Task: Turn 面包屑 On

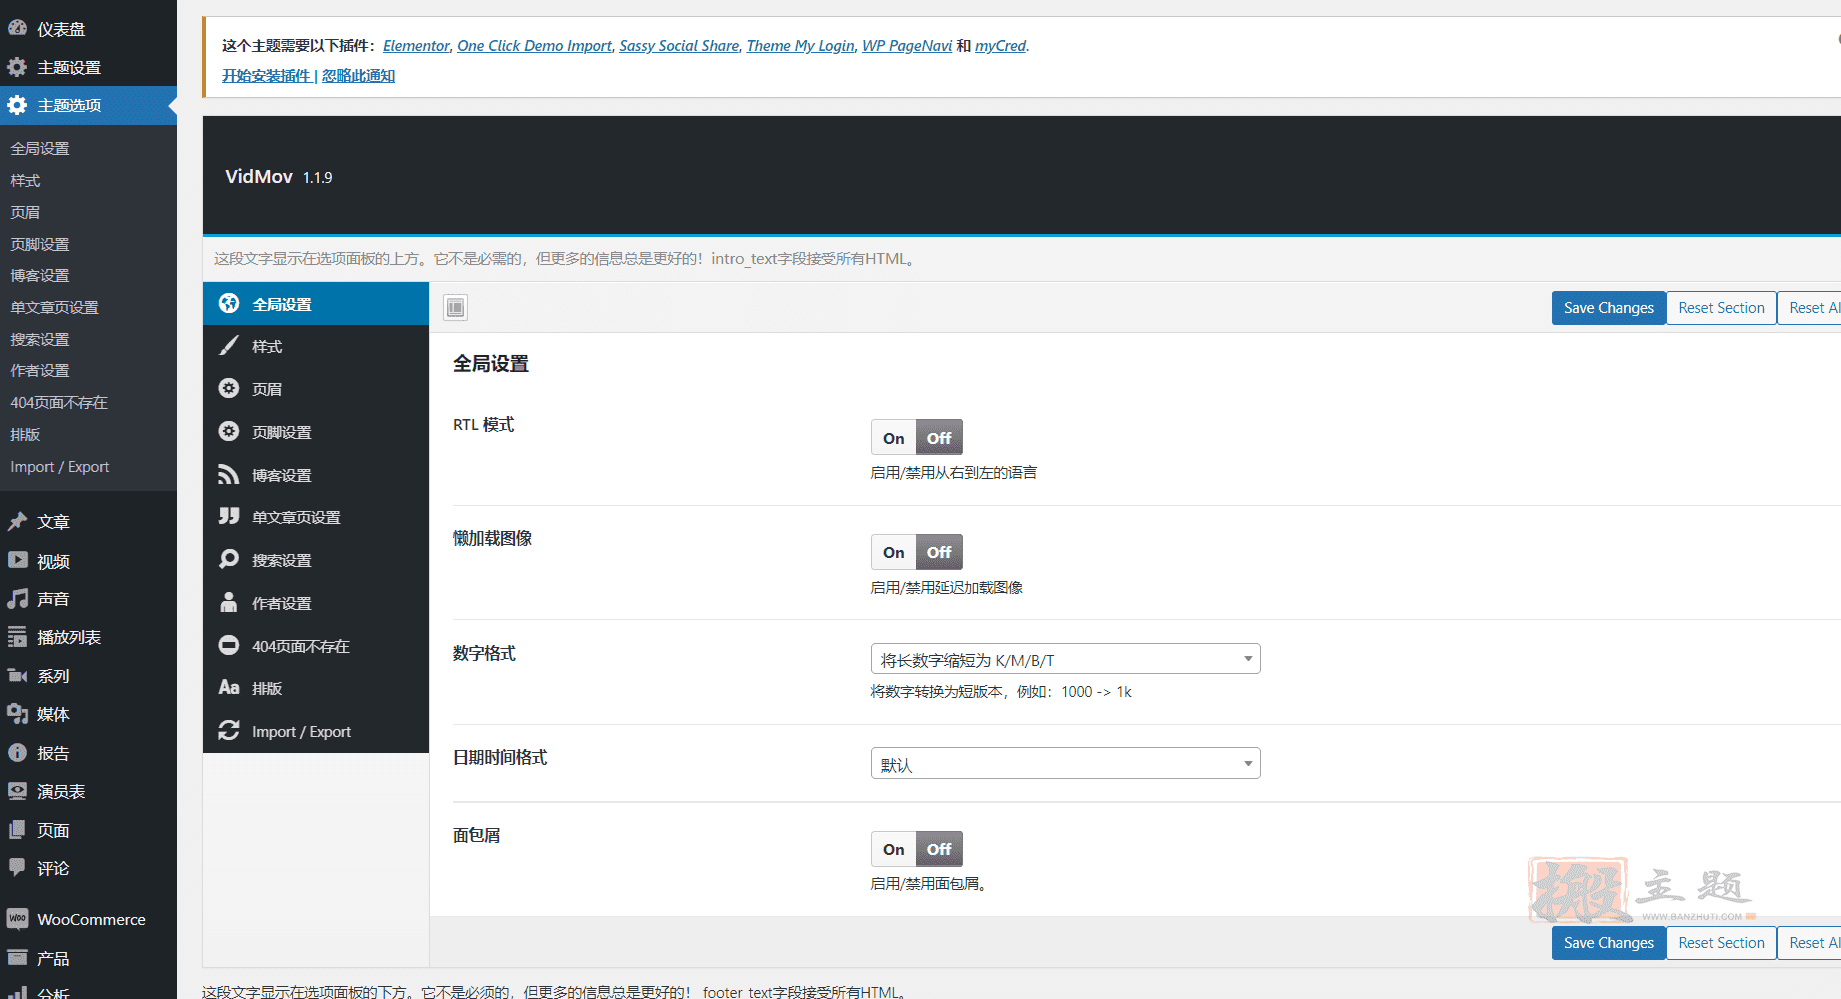Action: (894, 849)
